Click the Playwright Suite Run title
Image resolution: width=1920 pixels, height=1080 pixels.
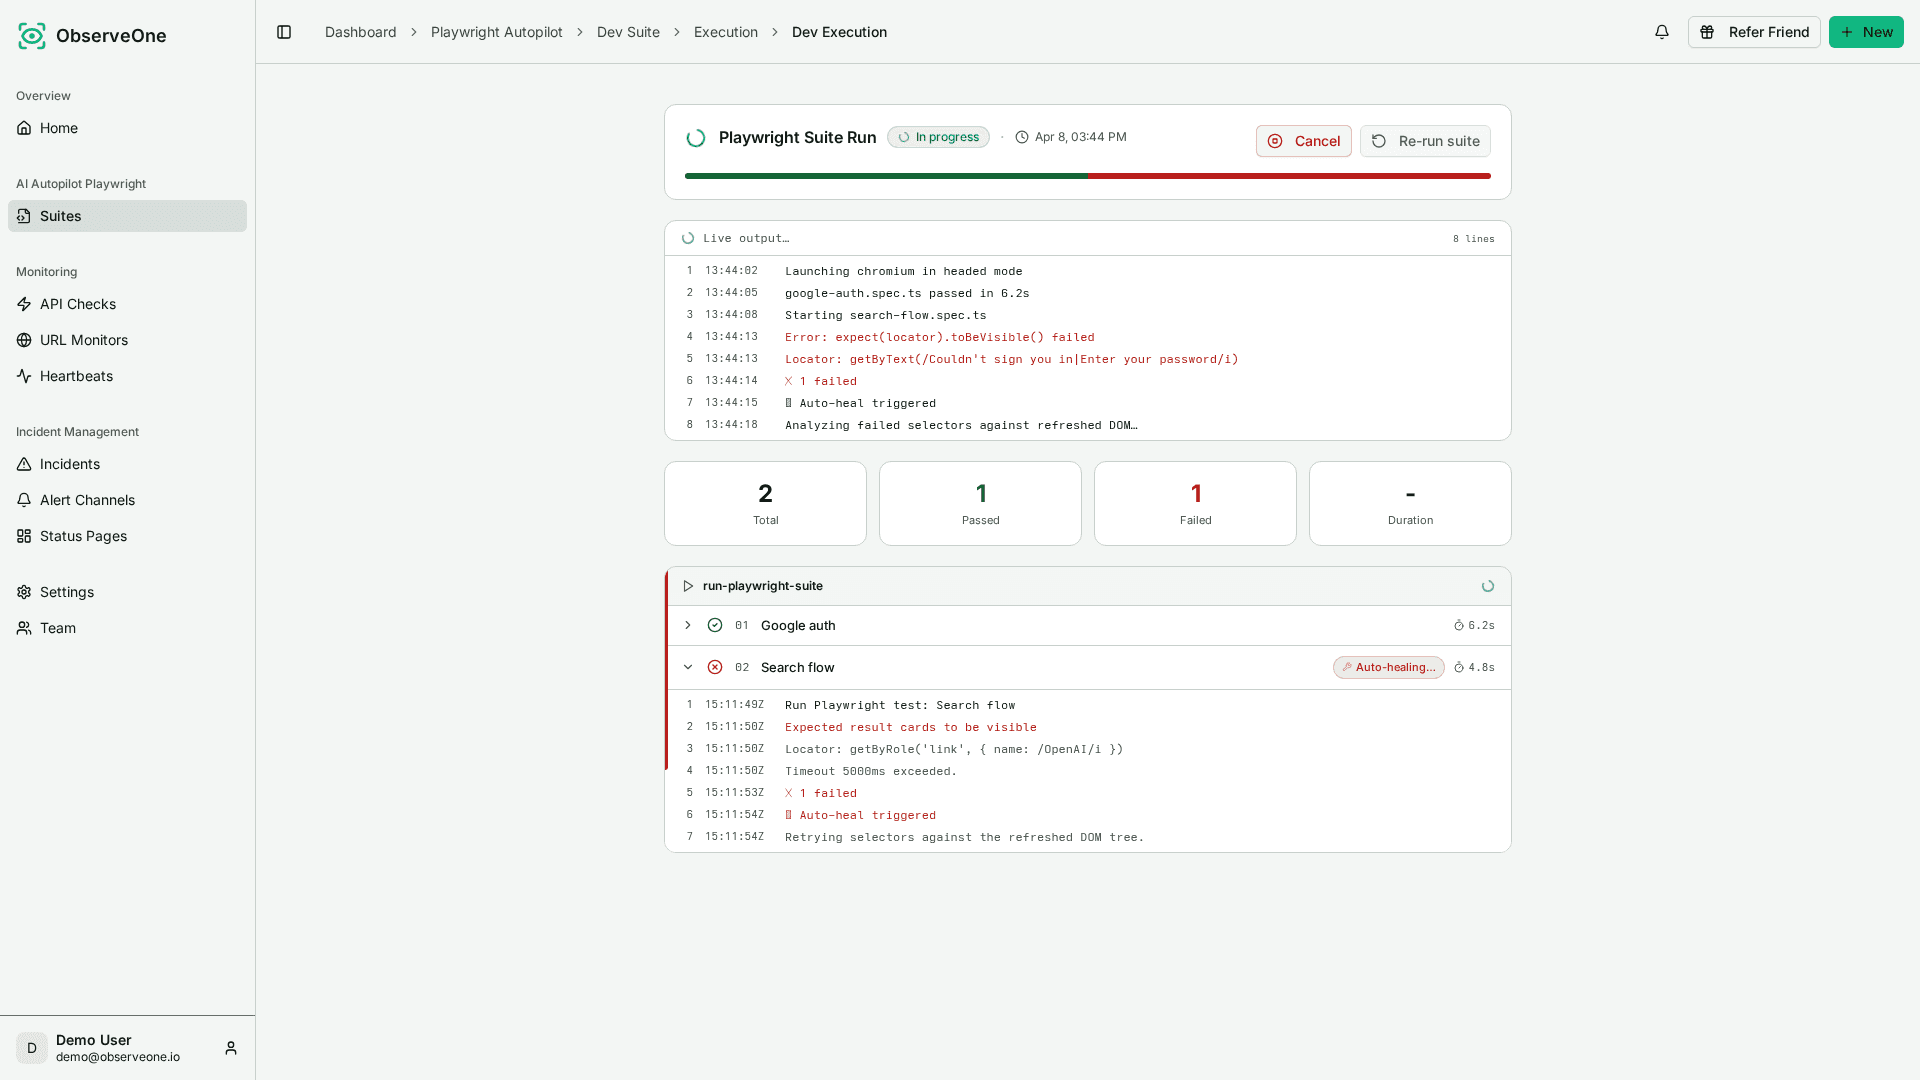(797, 137)
